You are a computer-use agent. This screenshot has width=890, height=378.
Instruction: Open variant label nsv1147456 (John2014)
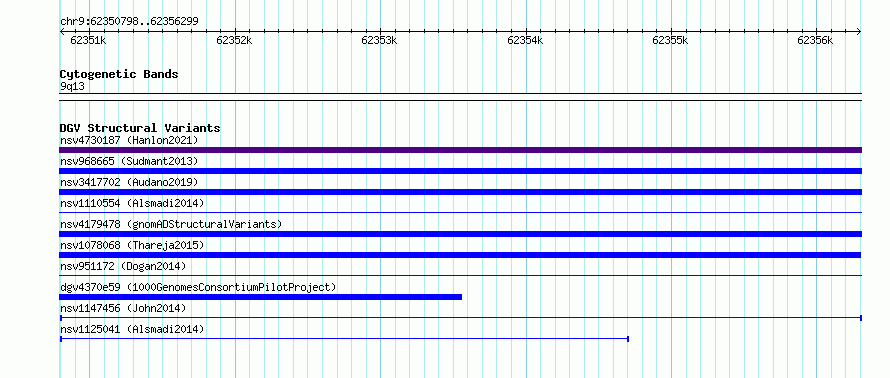click(123, 308)
